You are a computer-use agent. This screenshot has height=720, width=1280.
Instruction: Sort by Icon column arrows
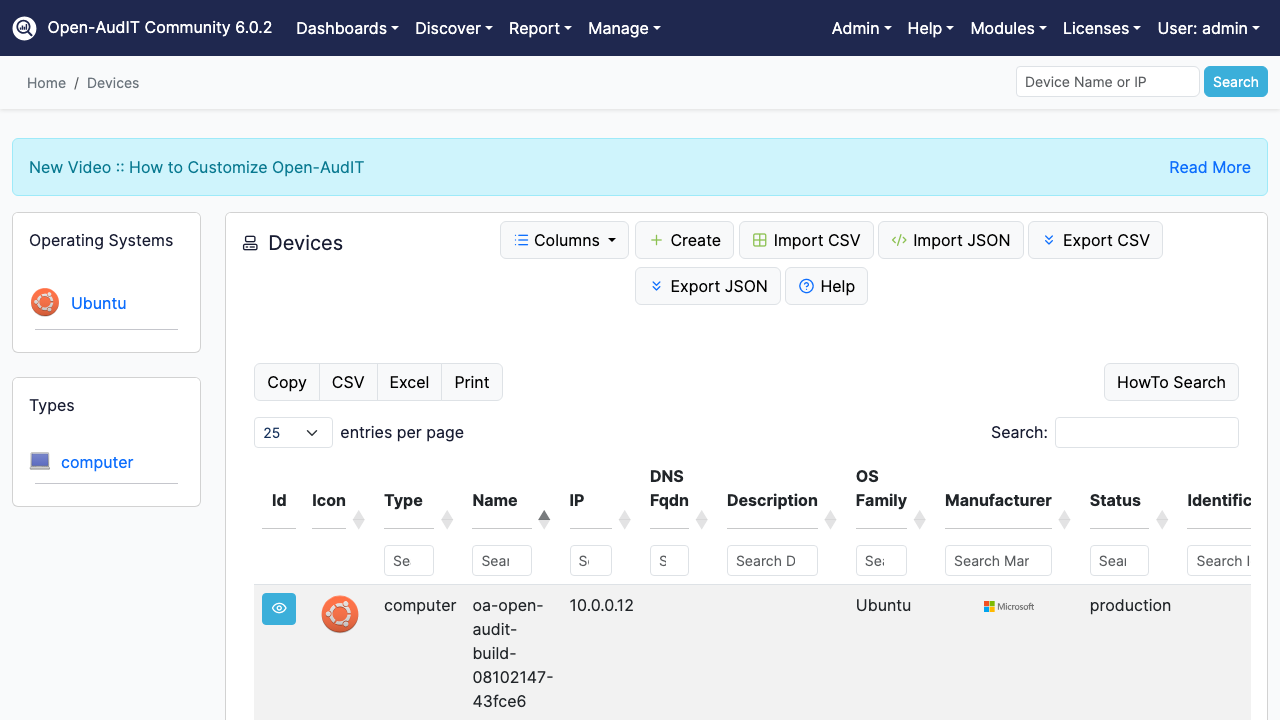click(358, 520)
